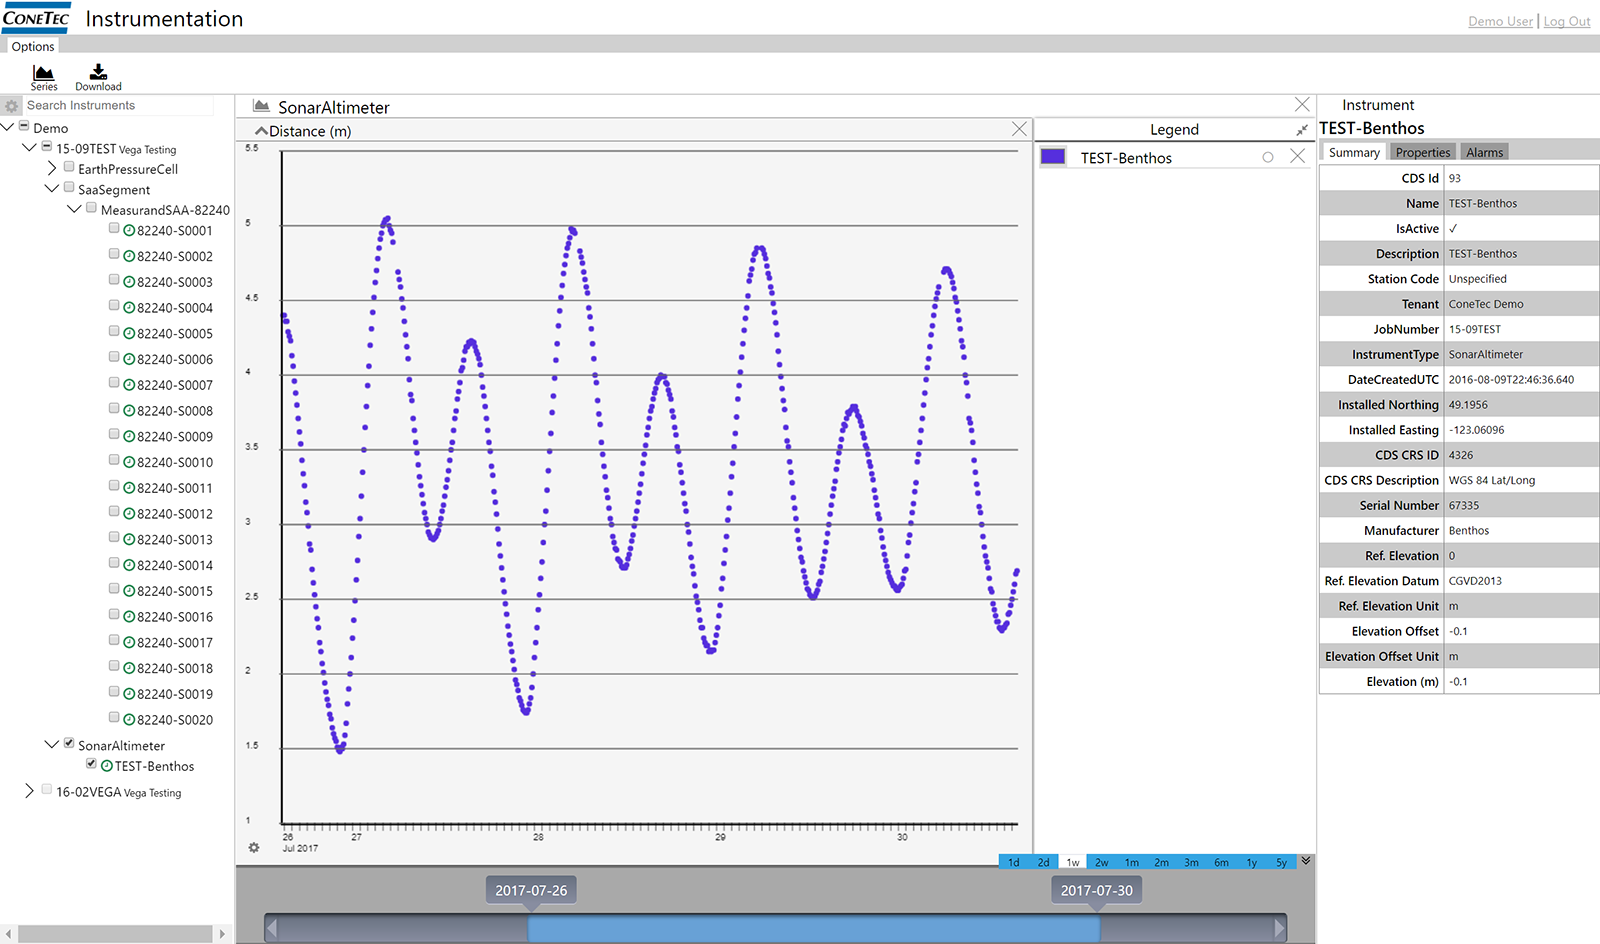Click the purple TEST-Benthos color swatch

coord(1052,157)
